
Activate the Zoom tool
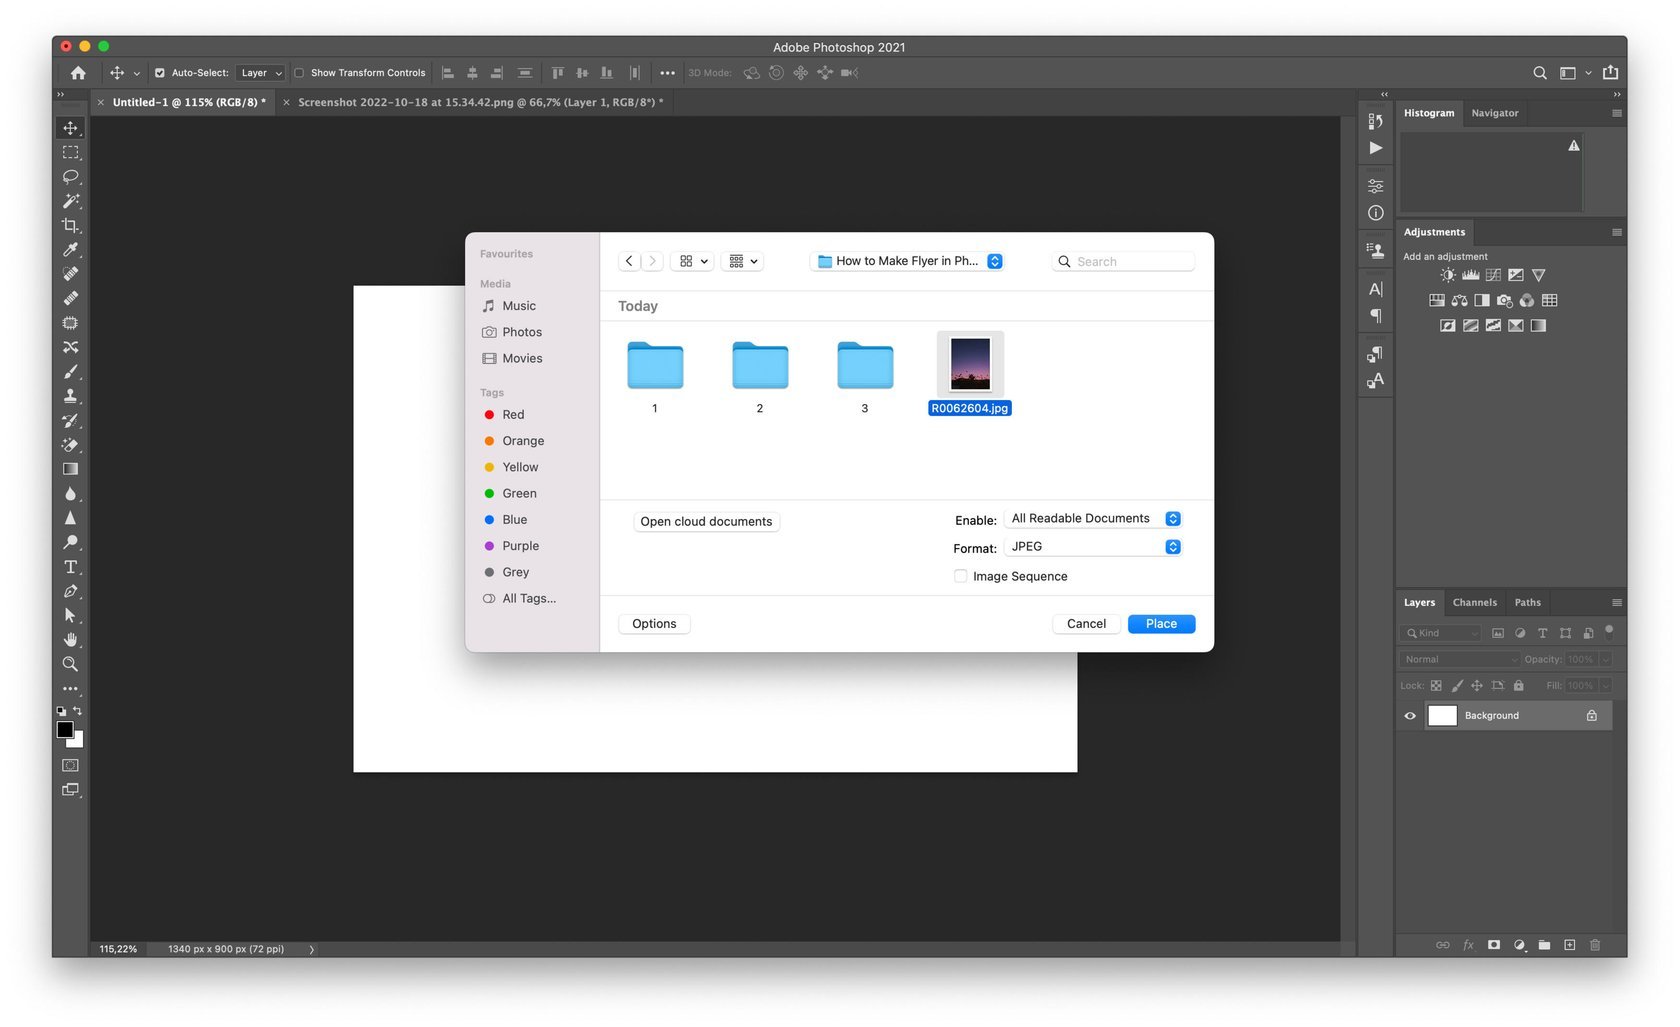[x=70, y=664]
